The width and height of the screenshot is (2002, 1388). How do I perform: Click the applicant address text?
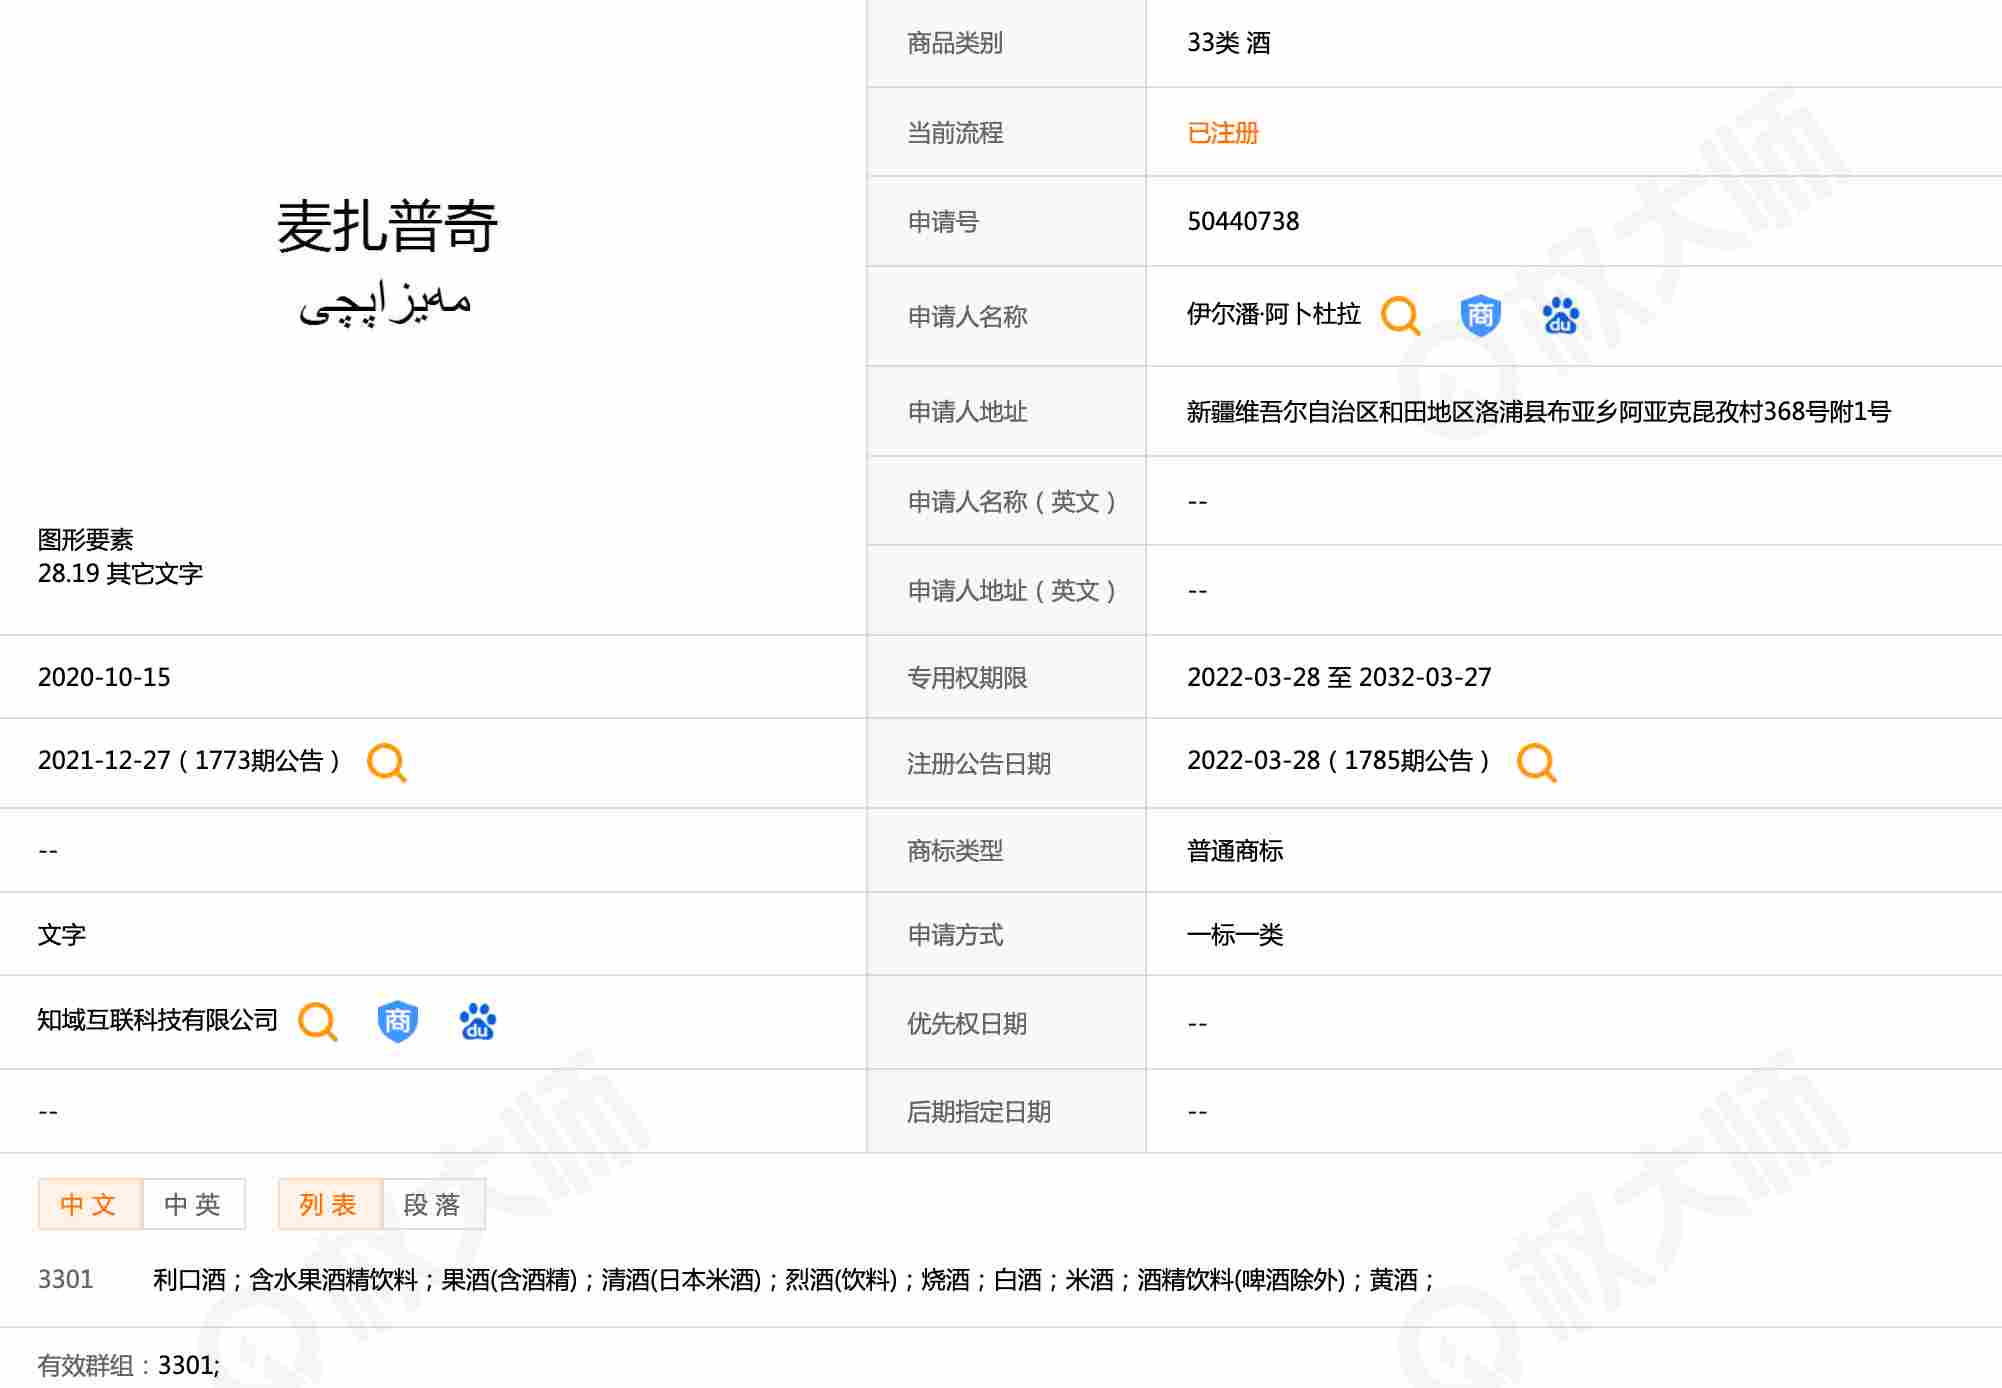click(1537, 412)
